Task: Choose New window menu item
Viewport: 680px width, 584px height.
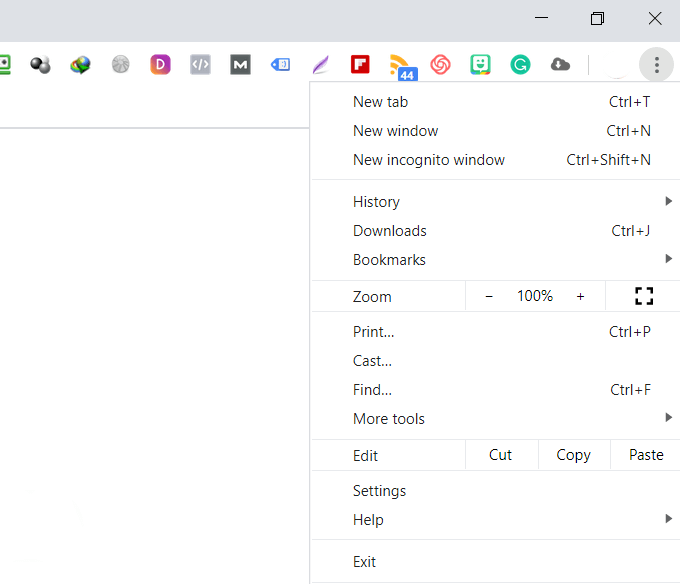Action: coord(496,131)
